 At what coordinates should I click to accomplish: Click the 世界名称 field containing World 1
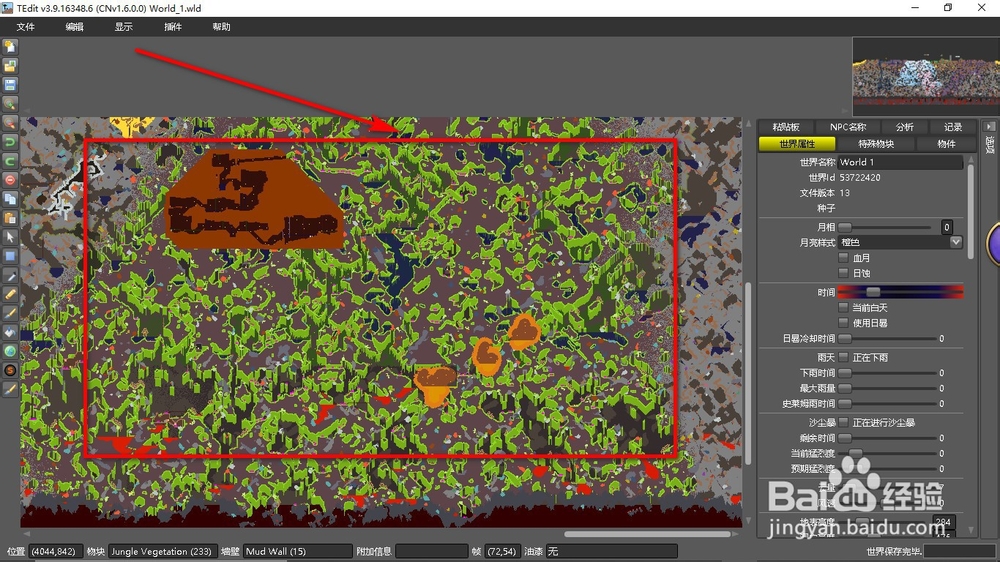900,162
